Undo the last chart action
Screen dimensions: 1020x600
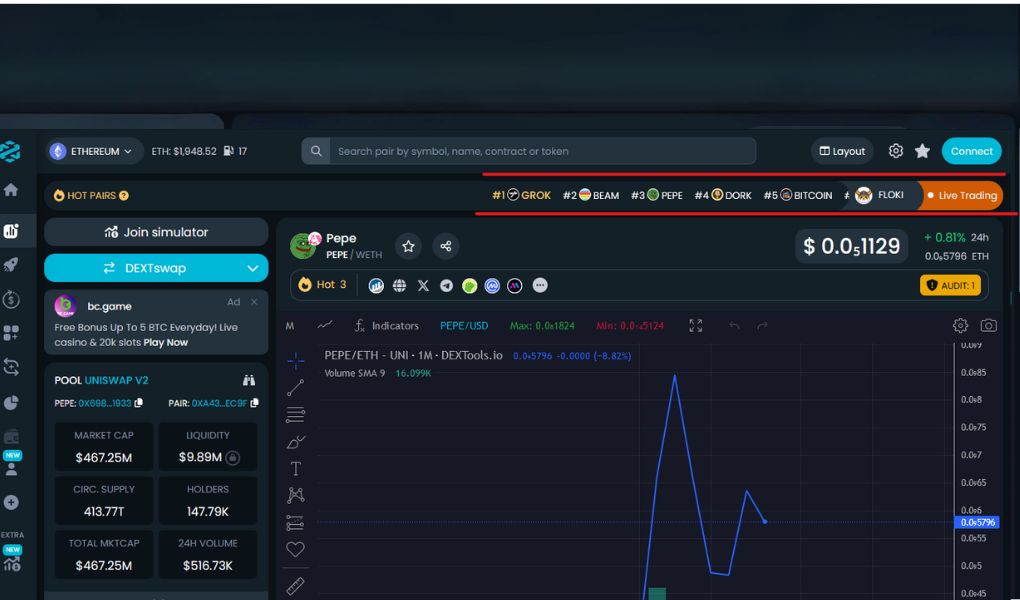tap(734, 325)
